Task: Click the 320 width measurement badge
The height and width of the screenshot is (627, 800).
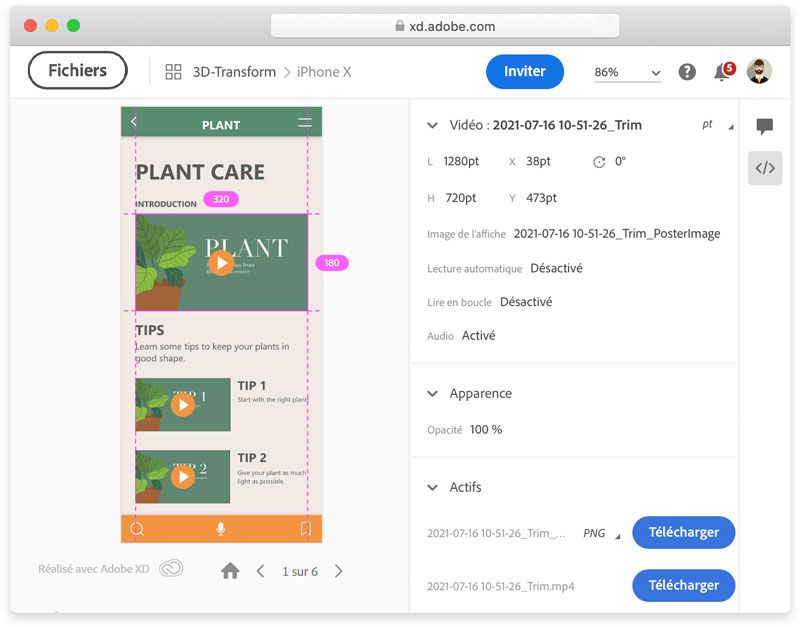Action: pos(221,199)
